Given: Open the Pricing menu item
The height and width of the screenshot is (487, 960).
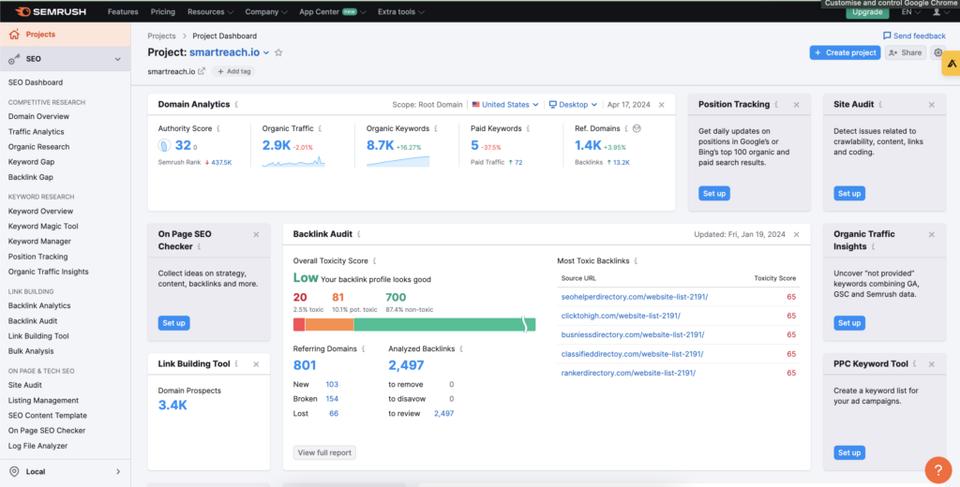Looking at the screenshot, I should coord(163,12).
